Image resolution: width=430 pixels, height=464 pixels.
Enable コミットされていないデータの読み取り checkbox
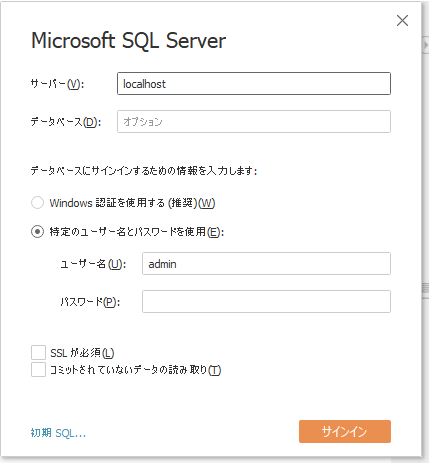point(38,370)
